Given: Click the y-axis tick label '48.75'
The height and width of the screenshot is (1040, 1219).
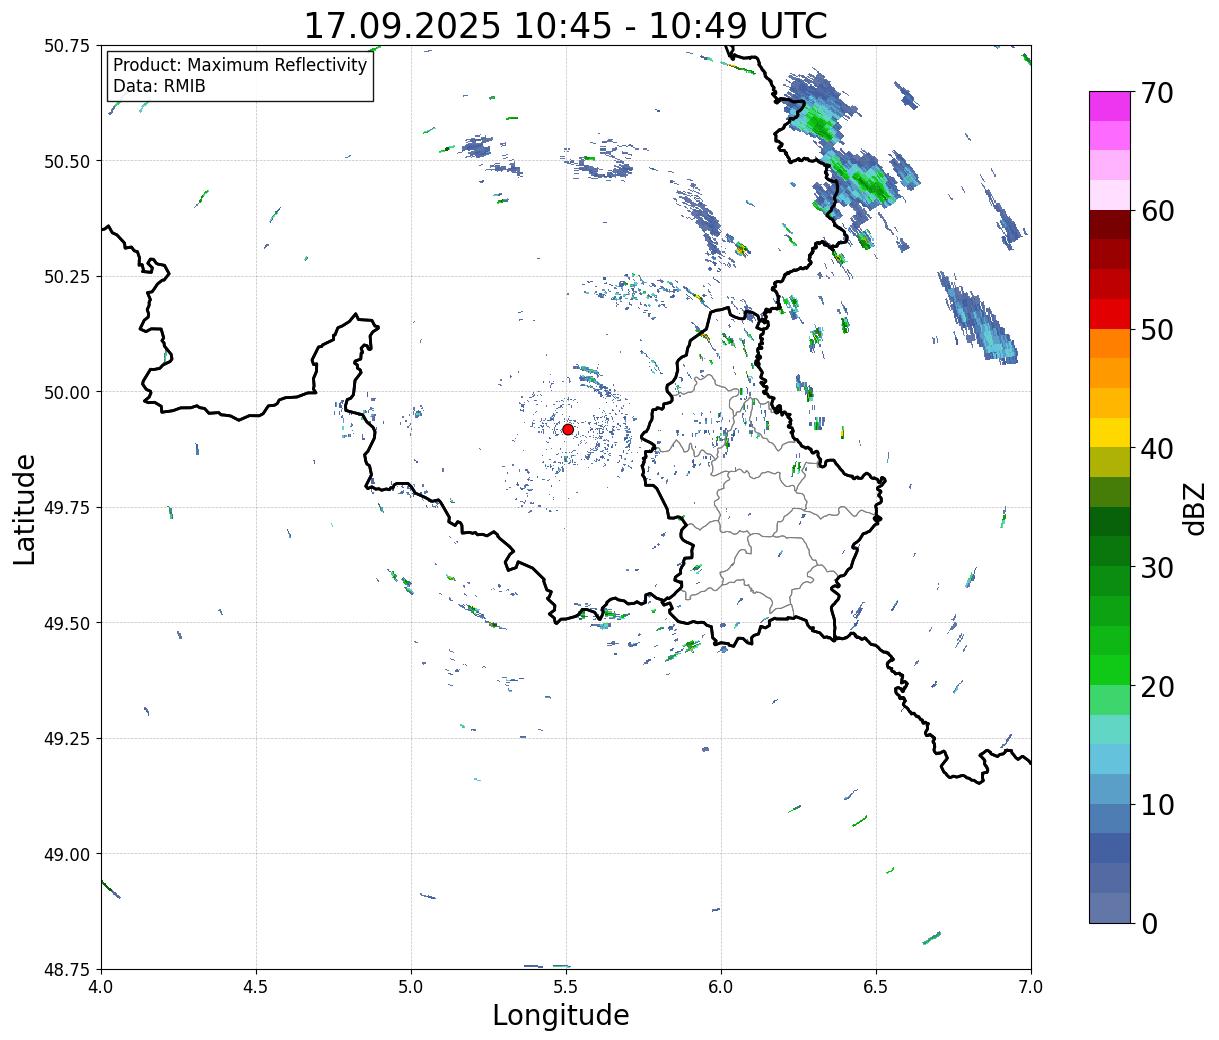Looking at the screenshot, I should (x=67, y=969).
